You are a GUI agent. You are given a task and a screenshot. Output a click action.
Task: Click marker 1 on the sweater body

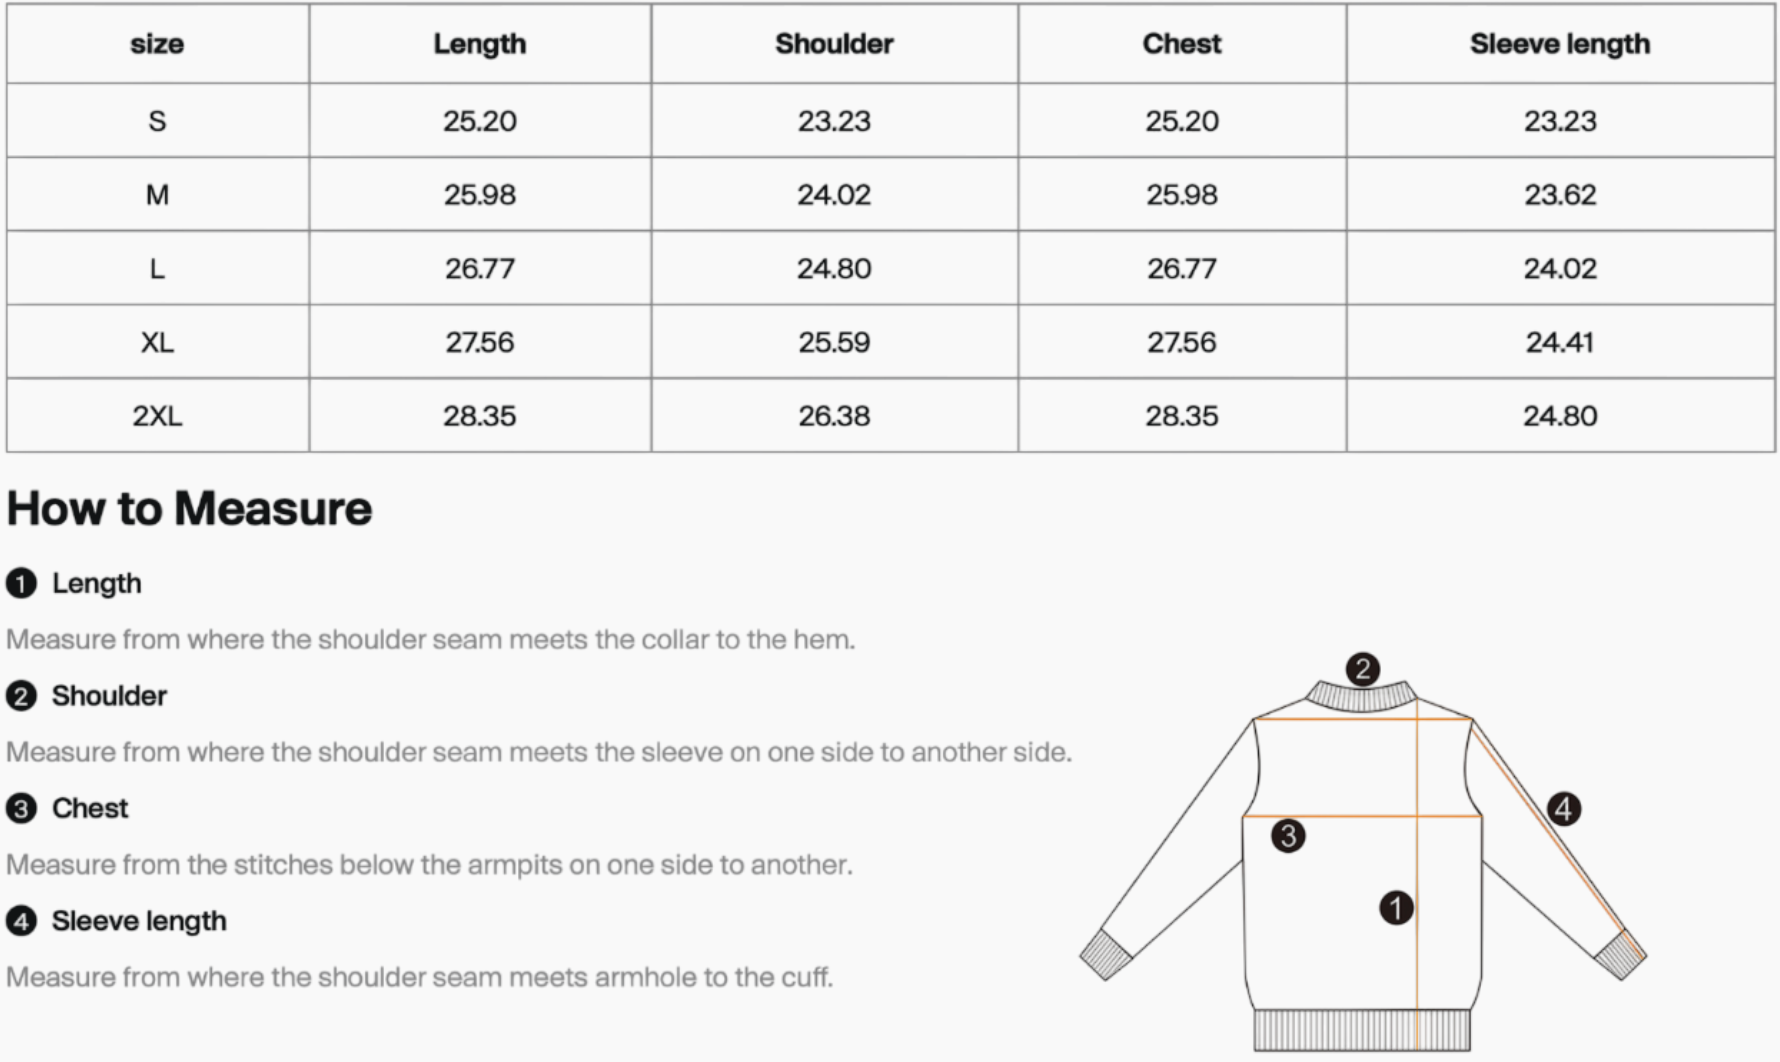click(1396, 908)
